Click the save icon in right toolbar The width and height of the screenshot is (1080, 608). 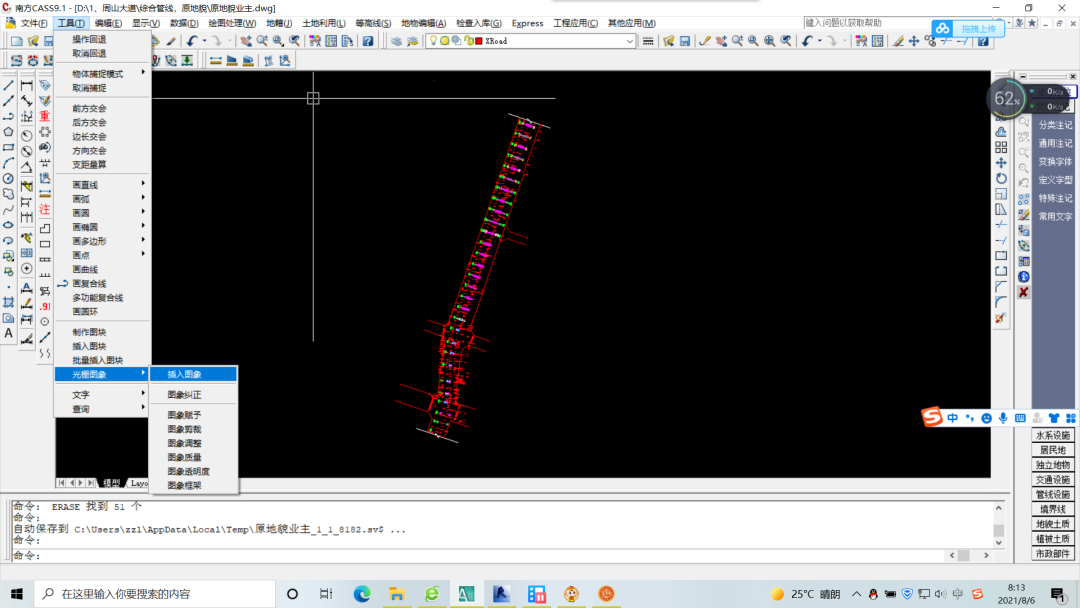[x=685, y=41]
